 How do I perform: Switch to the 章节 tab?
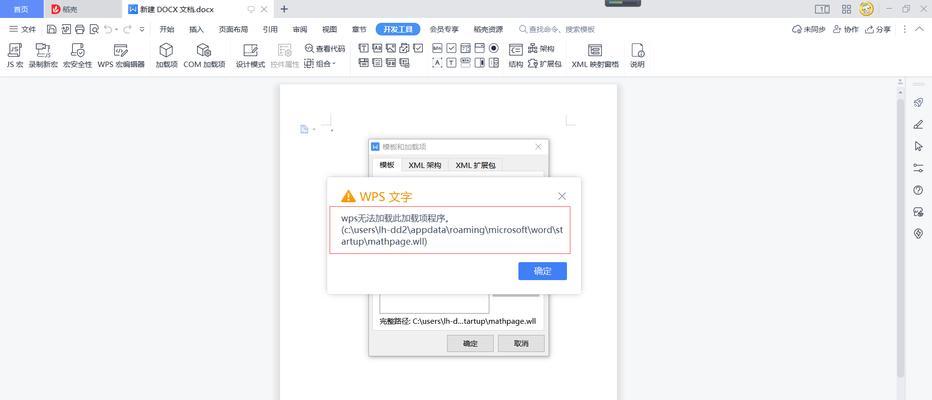[359, 29]
